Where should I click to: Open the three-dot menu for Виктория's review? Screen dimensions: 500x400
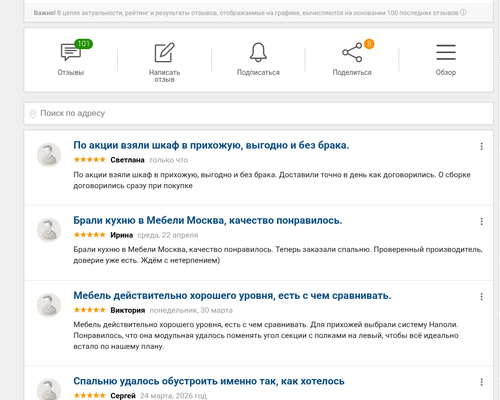coord(481,297)
